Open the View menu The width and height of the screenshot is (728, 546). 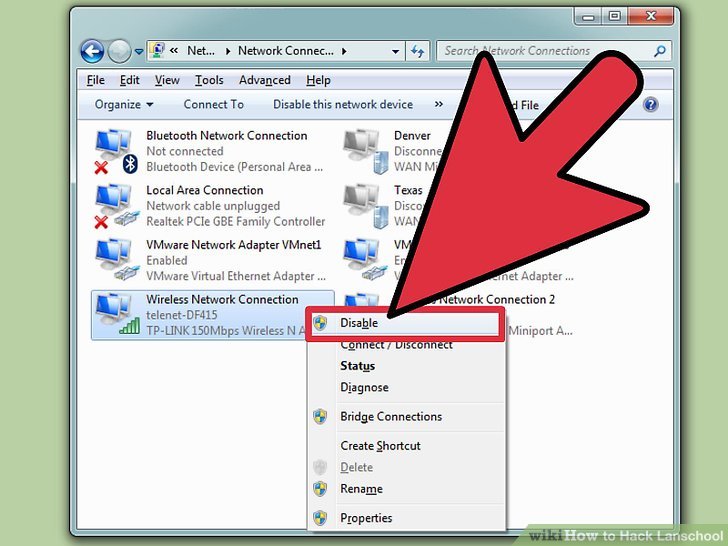point(167,80)
